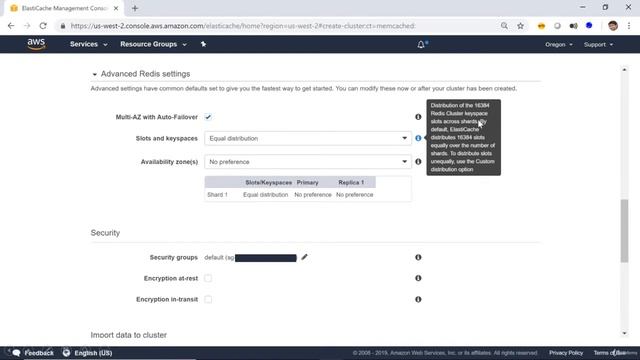Click the AWS logo home icon
Screen dimensions: 640x360
tap(36, 44)
